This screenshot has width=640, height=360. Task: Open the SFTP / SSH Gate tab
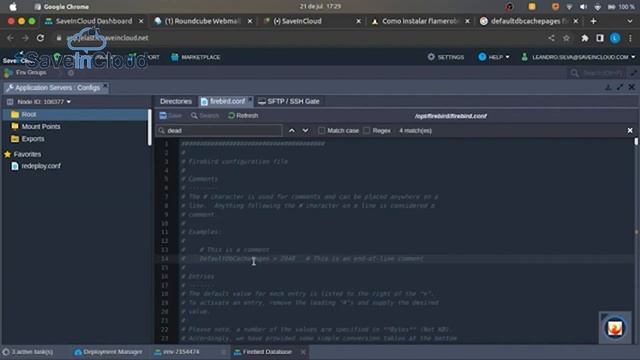coord(289,101)
